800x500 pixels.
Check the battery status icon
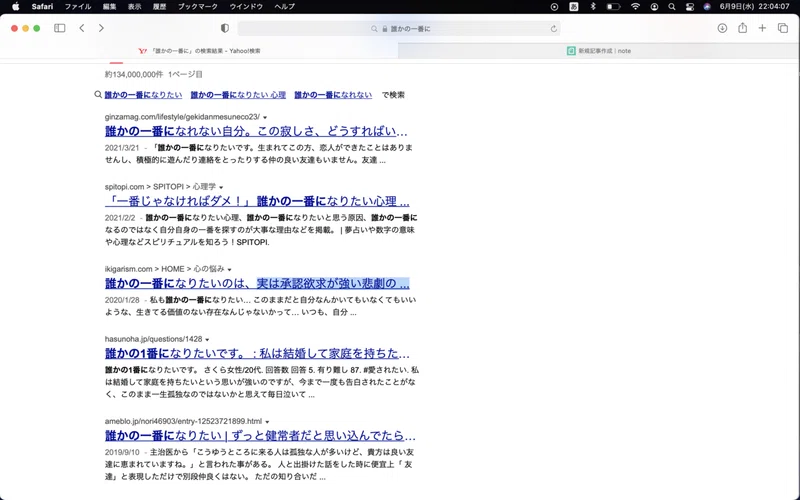tap(613, 7)
